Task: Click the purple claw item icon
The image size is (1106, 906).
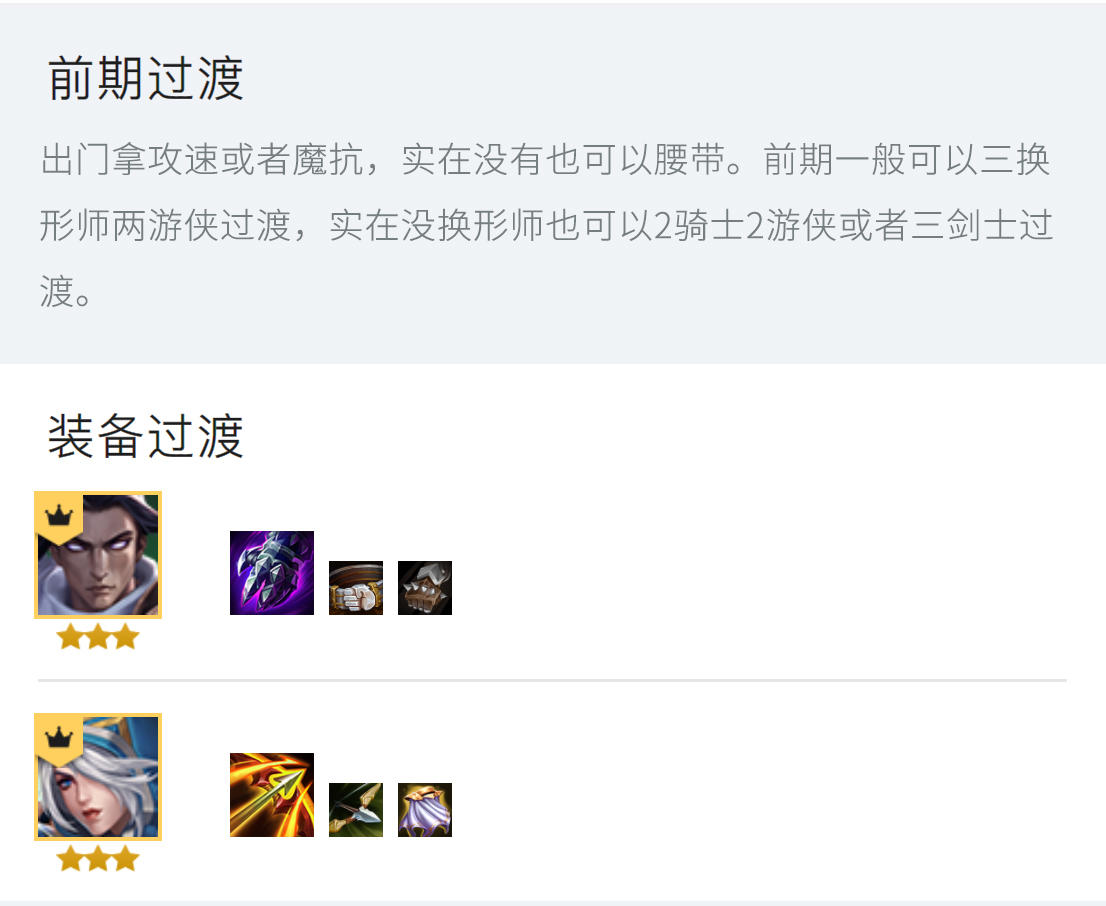Action: click(272, 573)
